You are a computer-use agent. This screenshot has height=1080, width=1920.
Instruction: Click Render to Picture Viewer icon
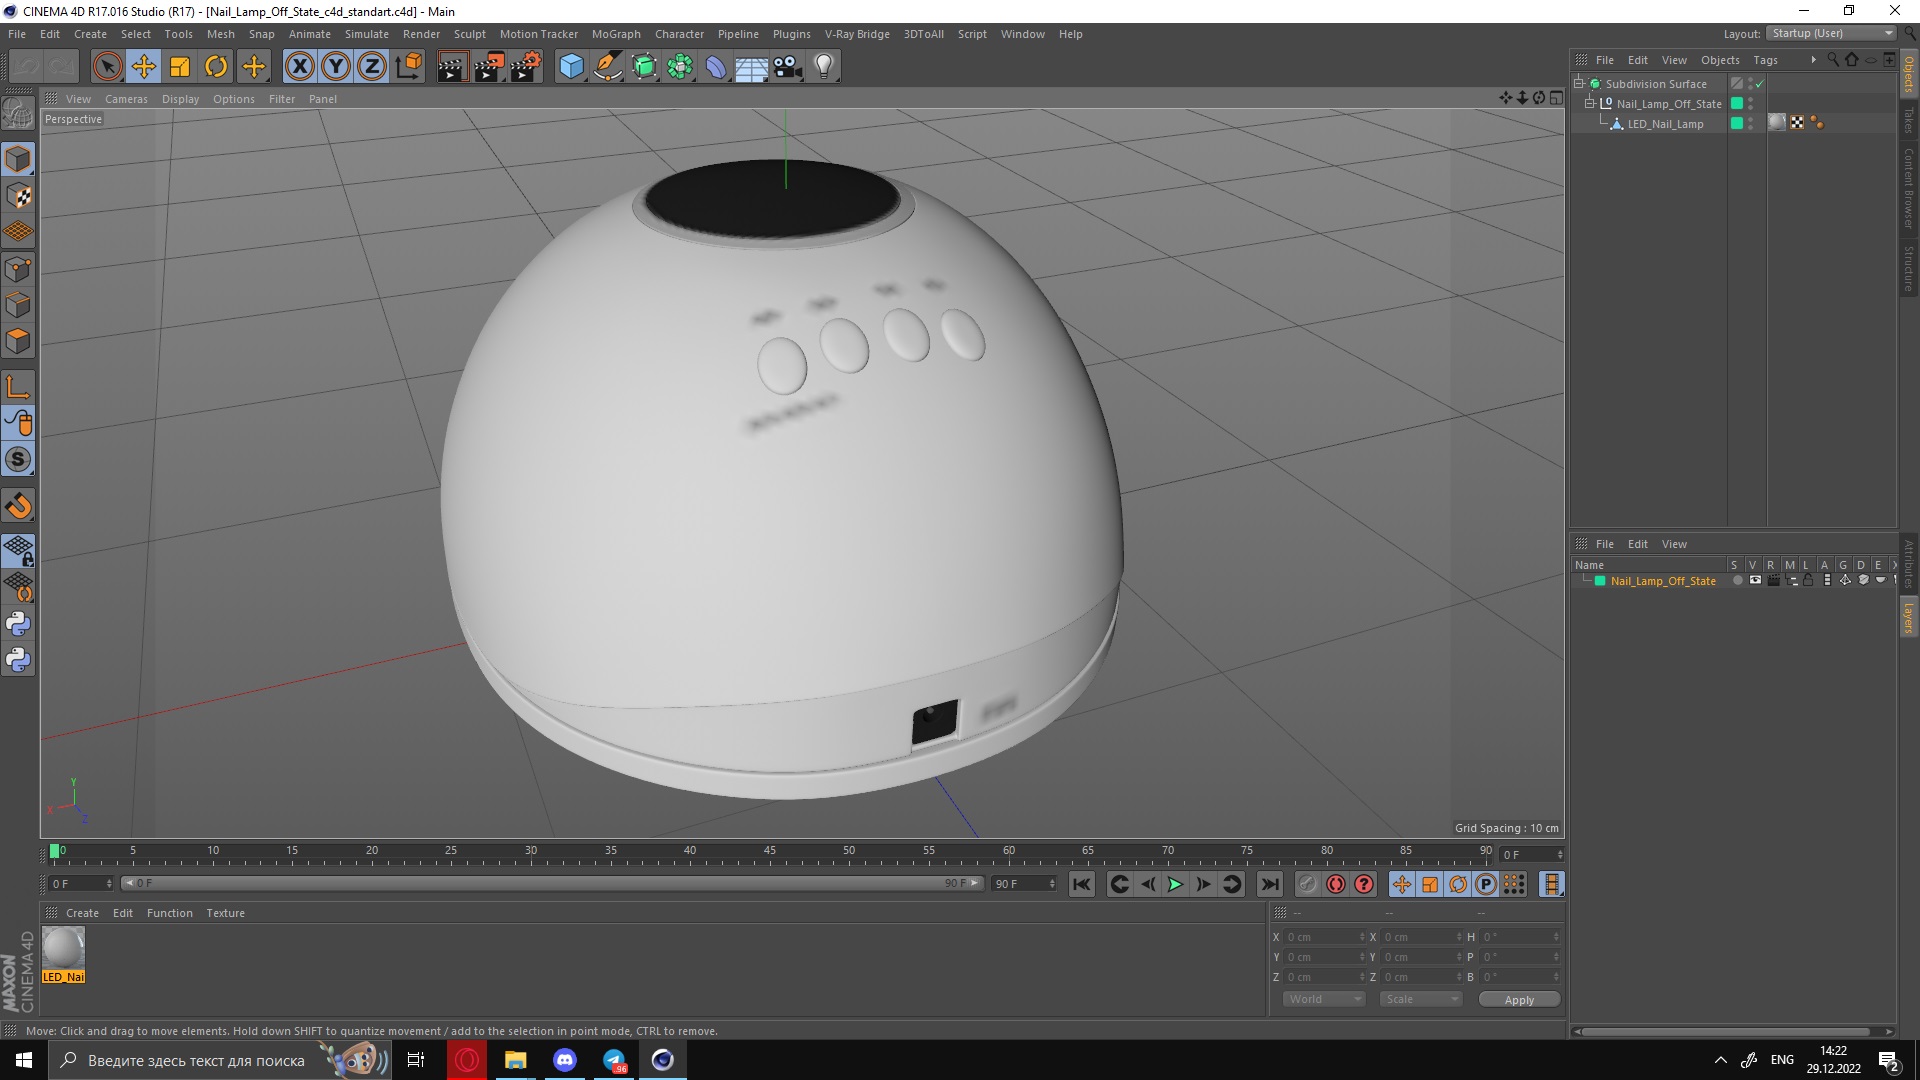tap(489, 67)
